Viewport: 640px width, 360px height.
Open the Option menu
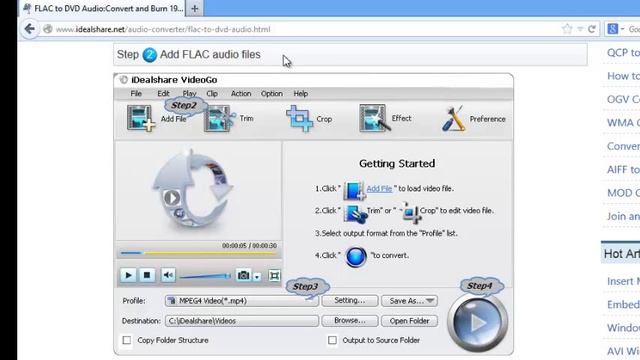pyautogui.click(x=271, y=93)
